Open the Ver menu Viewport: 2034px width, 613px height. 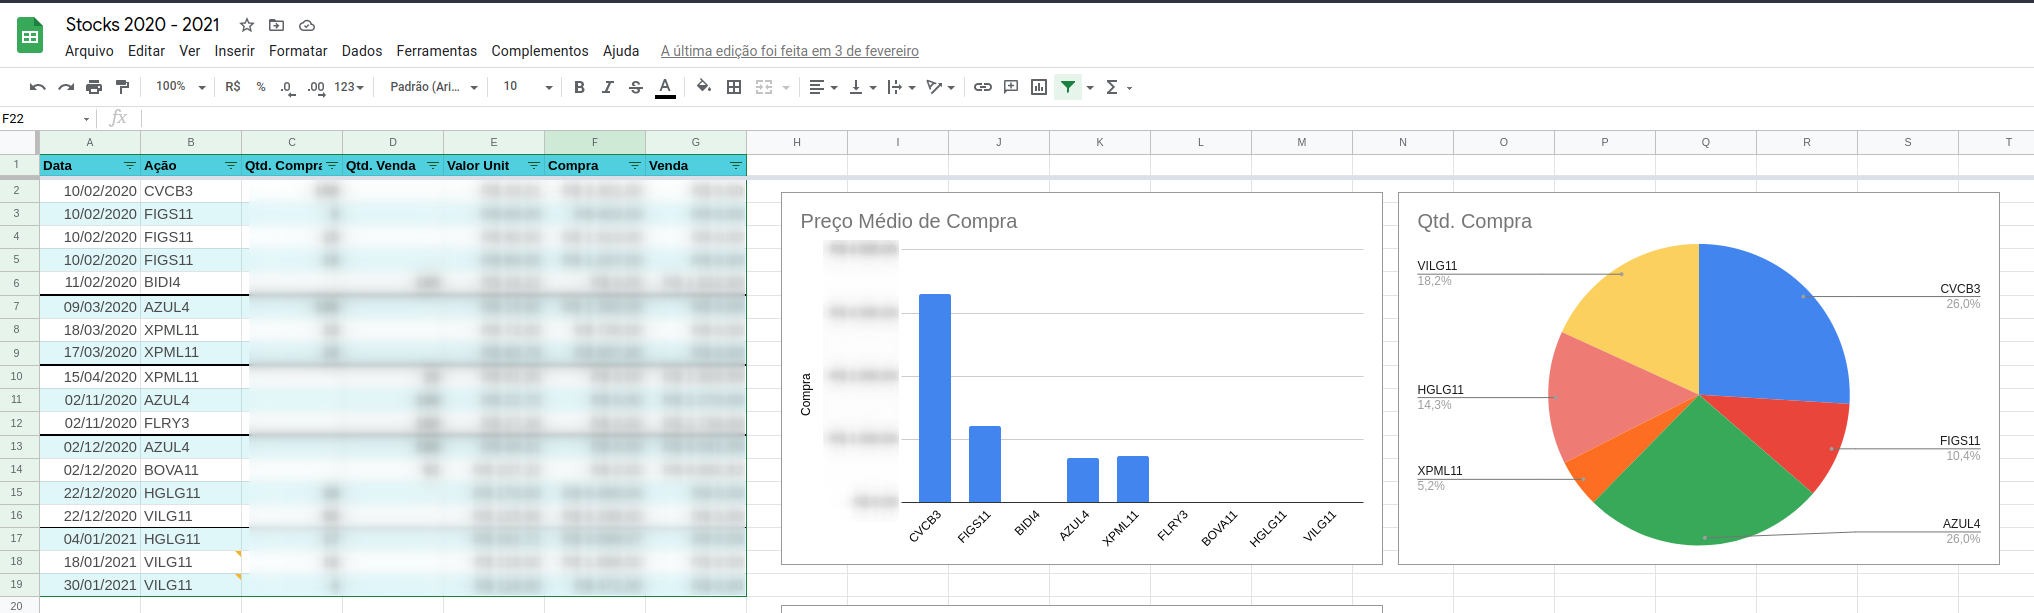190,51
